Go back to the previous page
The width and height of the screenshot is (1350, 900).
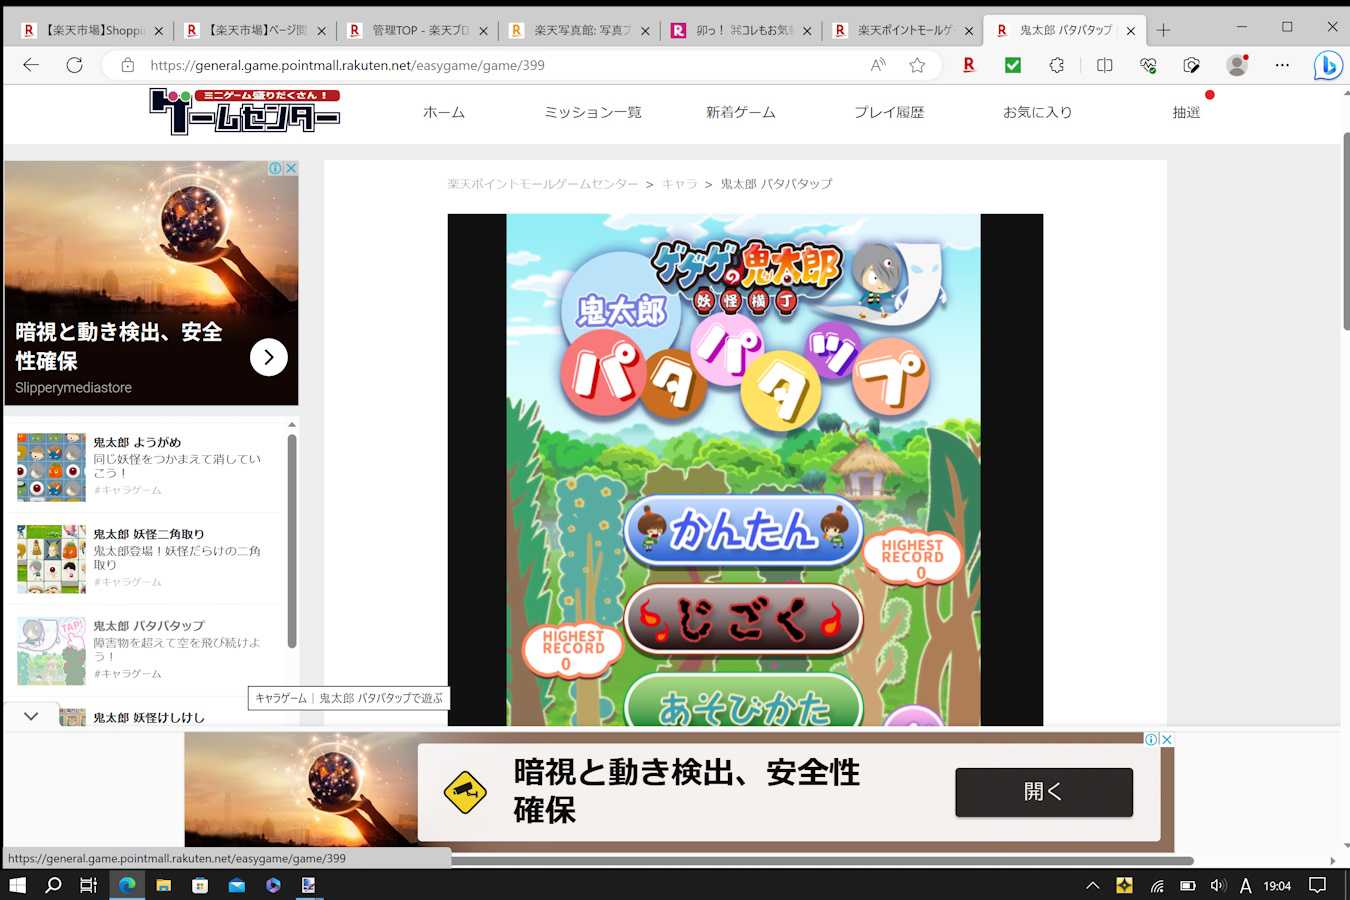coord(31,65)
